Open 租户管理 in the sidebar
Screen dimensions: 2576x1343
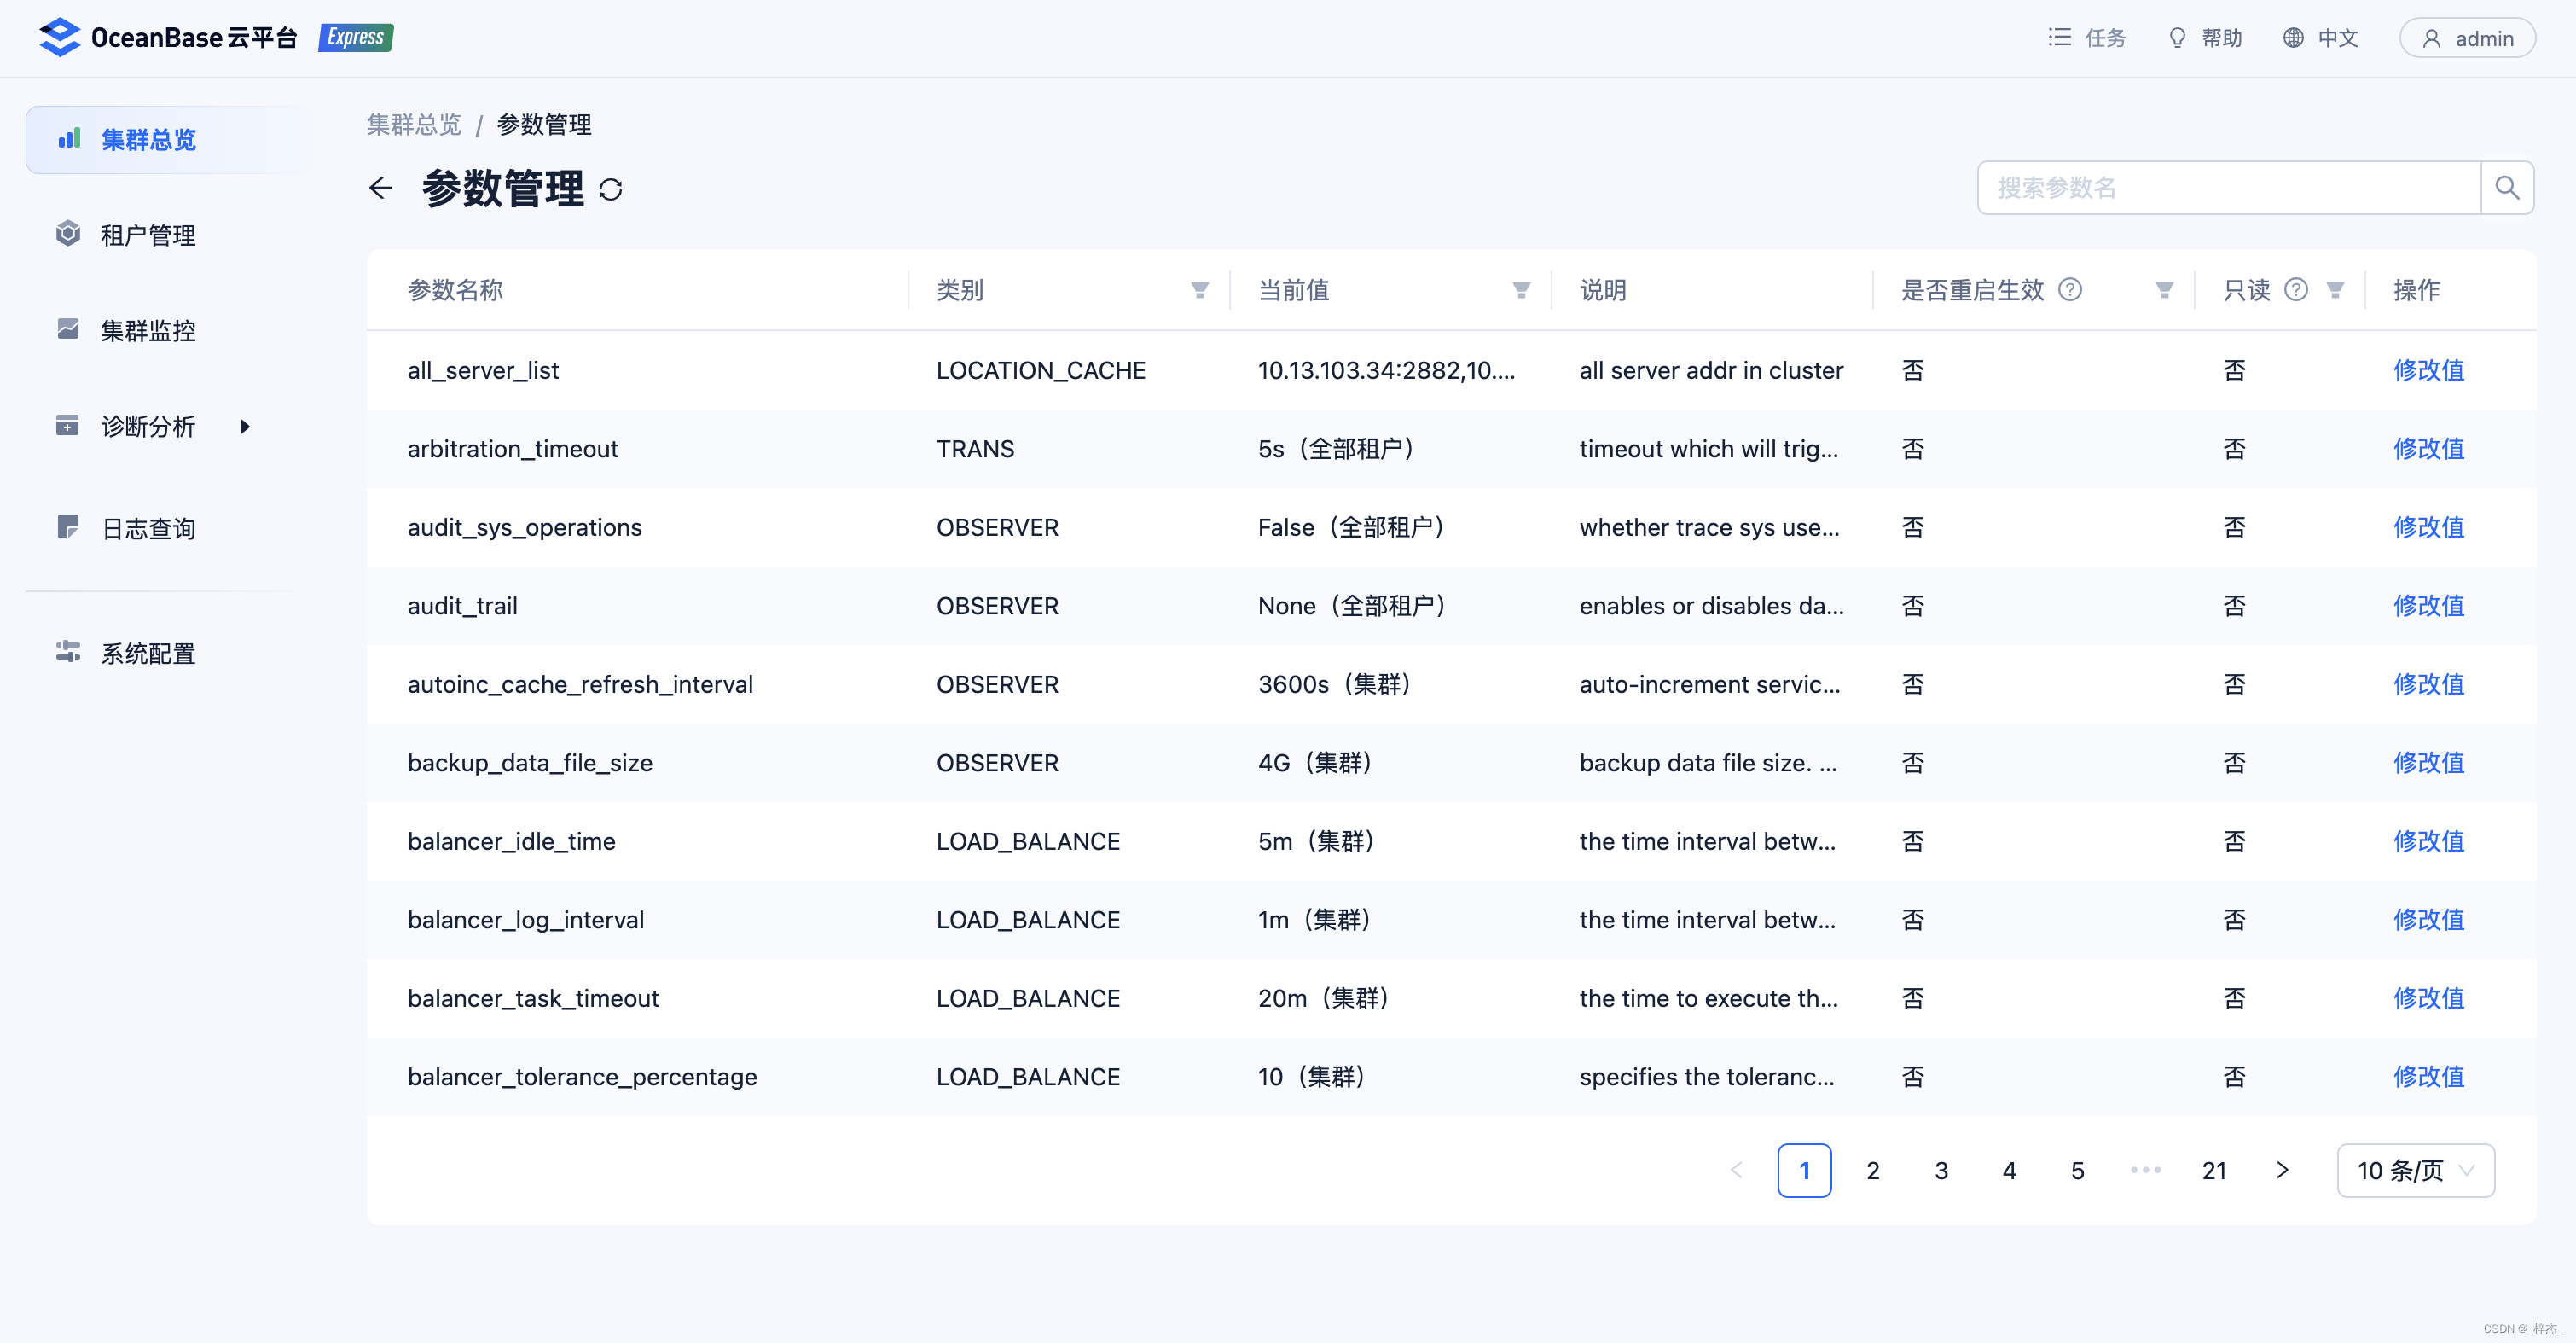(x=148, y=235)
